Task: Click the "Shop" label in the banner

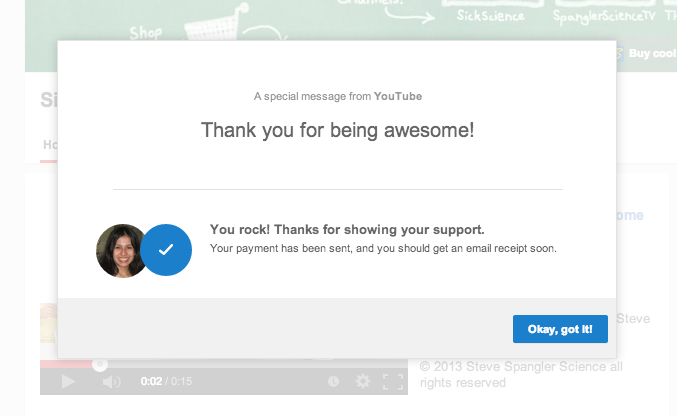Action: click(x=146, y=33)
